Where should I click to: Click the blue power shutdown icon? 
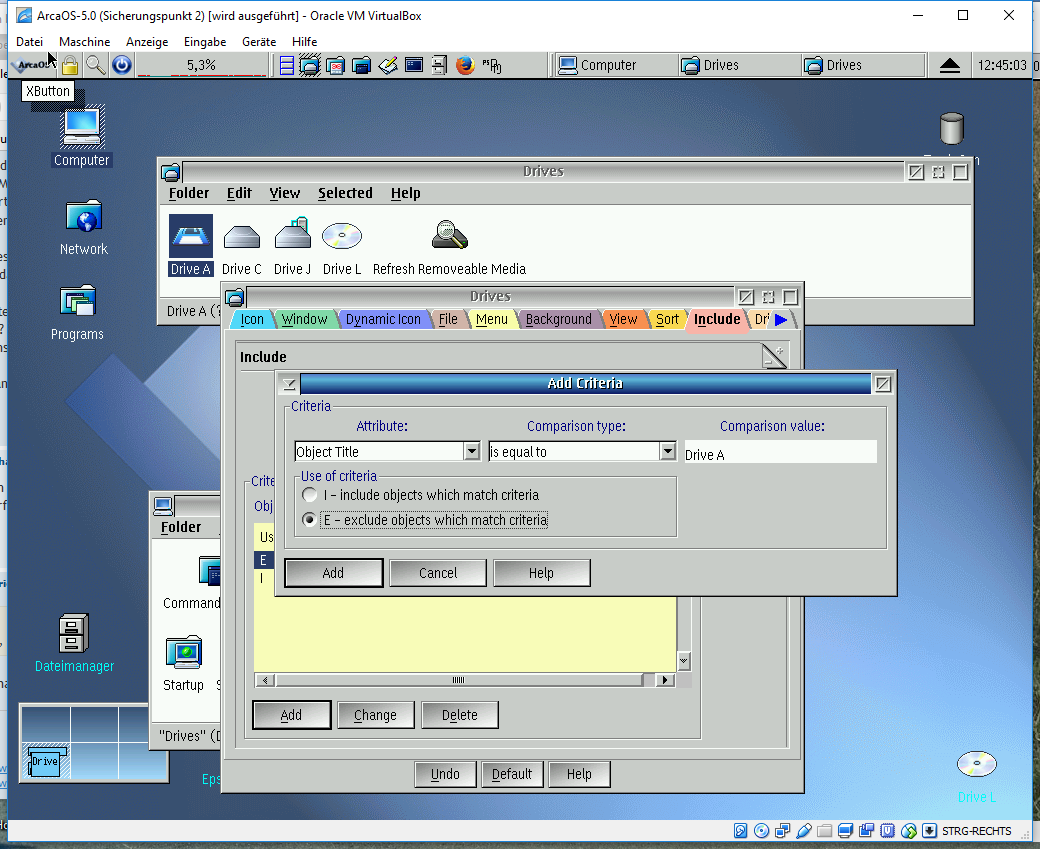point(122,65)
